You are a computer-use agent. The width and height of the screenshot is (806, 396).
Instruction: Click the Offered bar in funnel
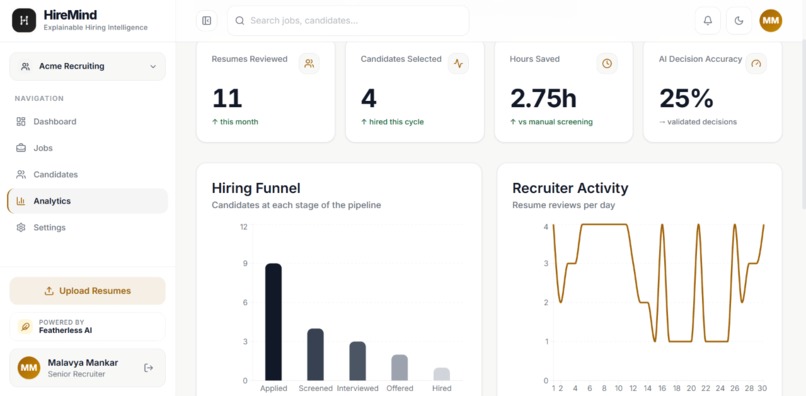[399, 367]
